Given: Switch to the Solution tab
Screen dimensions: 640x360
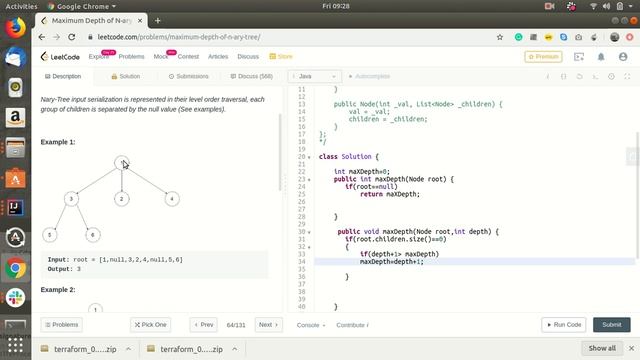Looking at the screenshot, I should tap(126, 76).
